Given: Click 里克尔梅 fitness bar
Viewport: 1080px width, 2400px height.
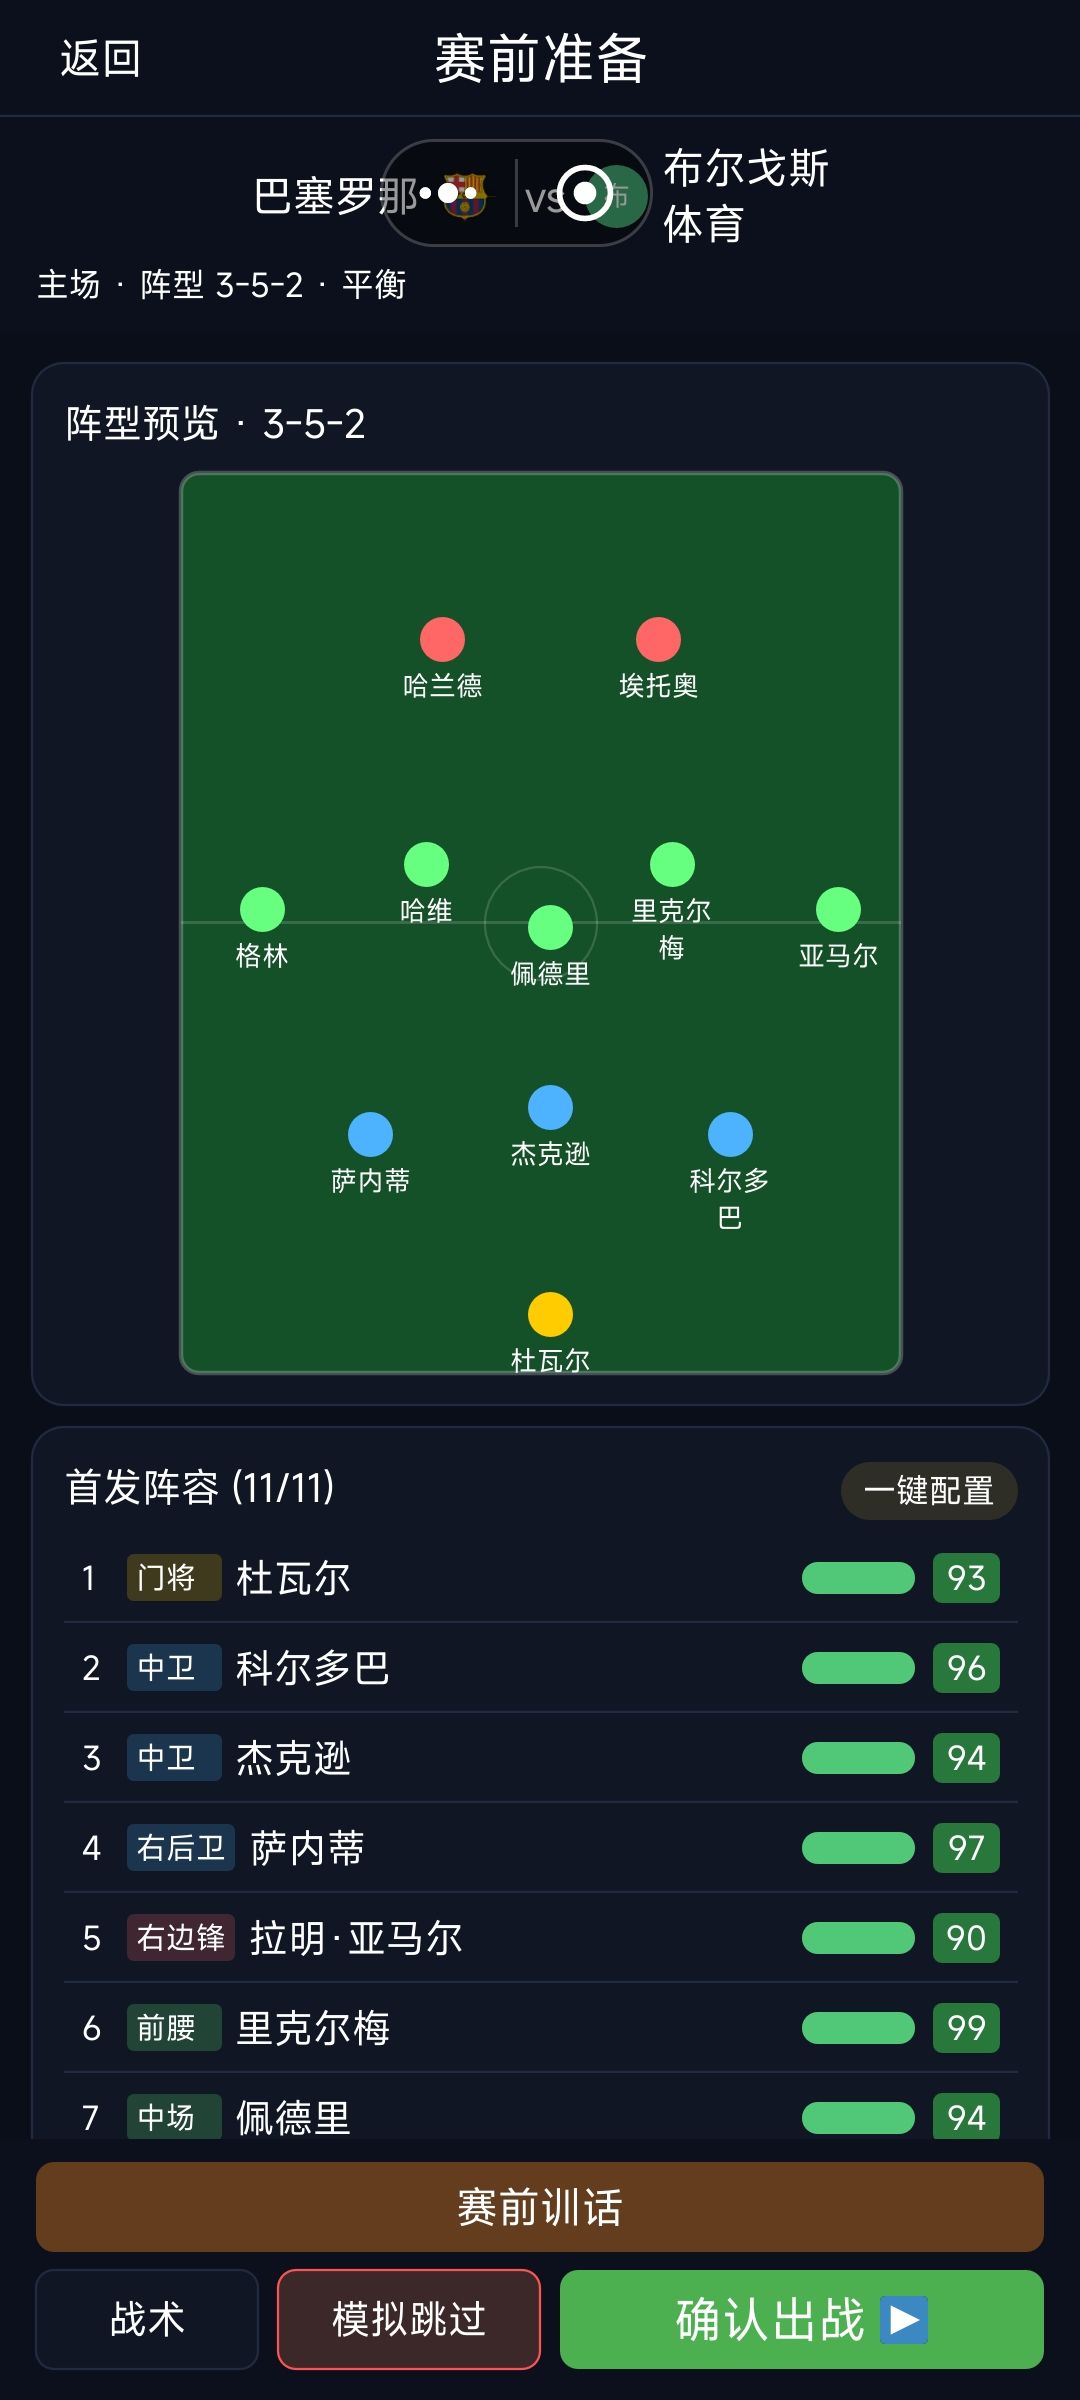Looking at the screenshot, I should click(x=858, y=2028).
